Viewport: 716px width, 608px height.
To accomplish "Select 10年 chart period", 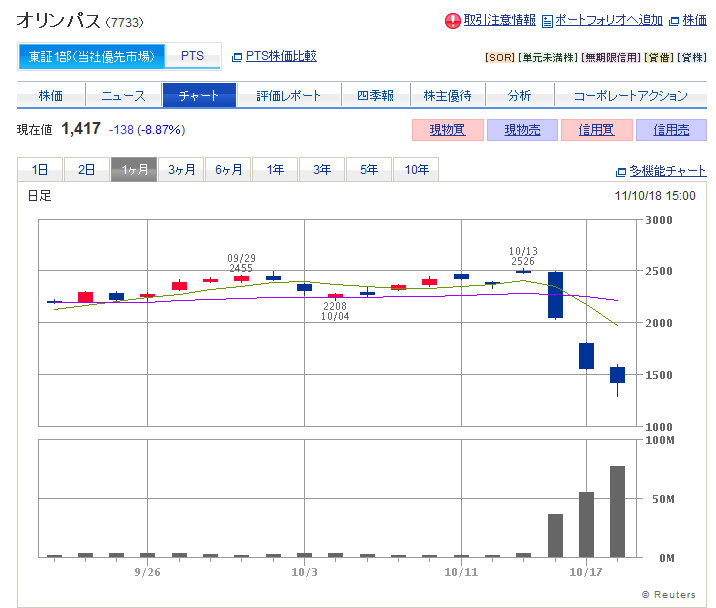I will point(416,169).
